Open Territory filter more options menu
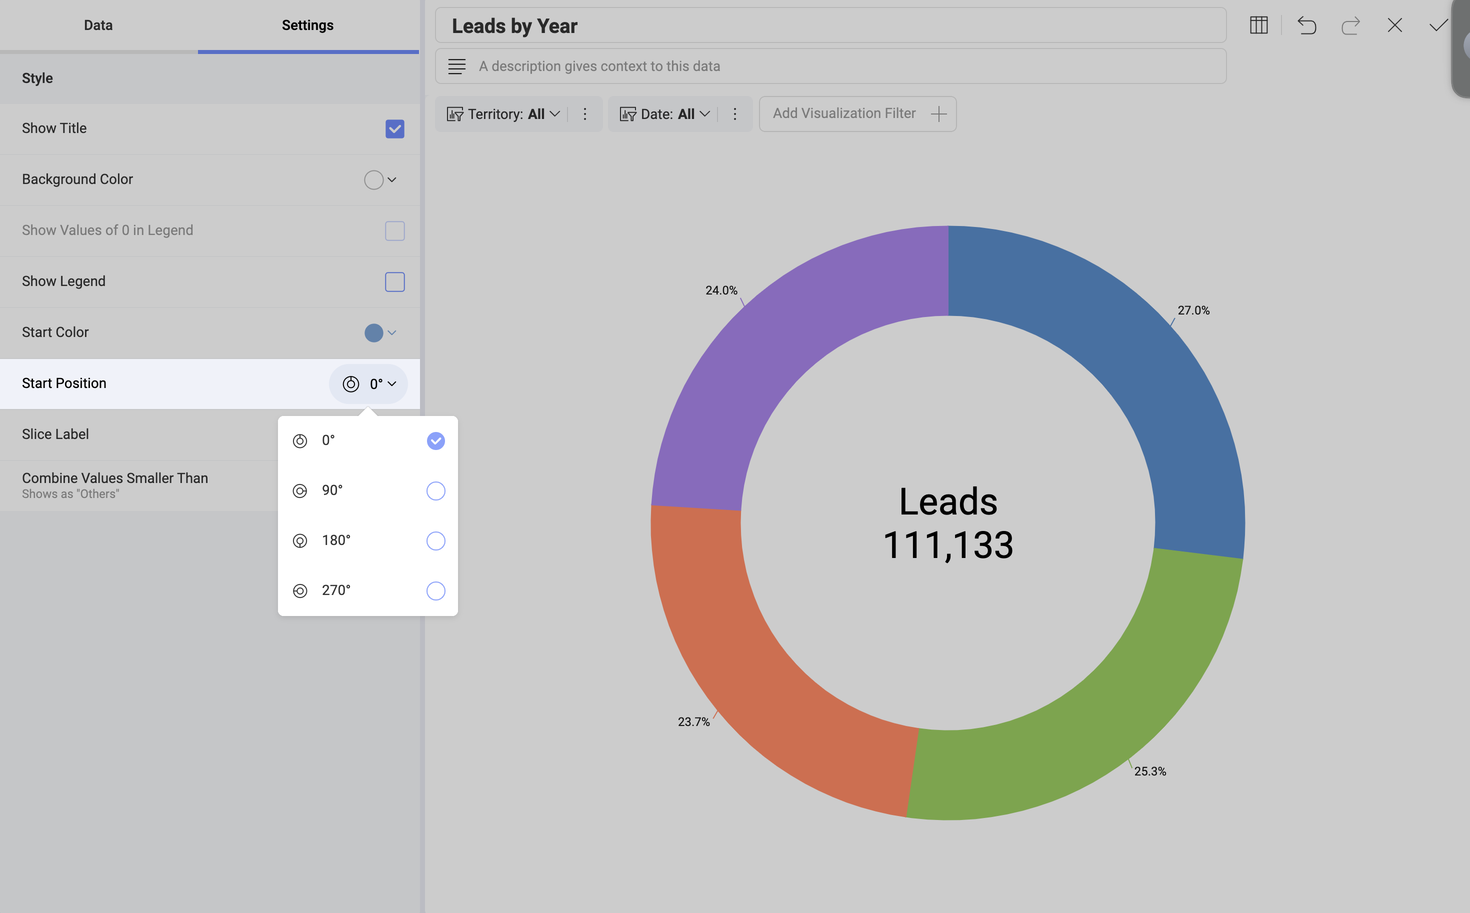This screenshot has width=1470, height=913. point(585,114)
